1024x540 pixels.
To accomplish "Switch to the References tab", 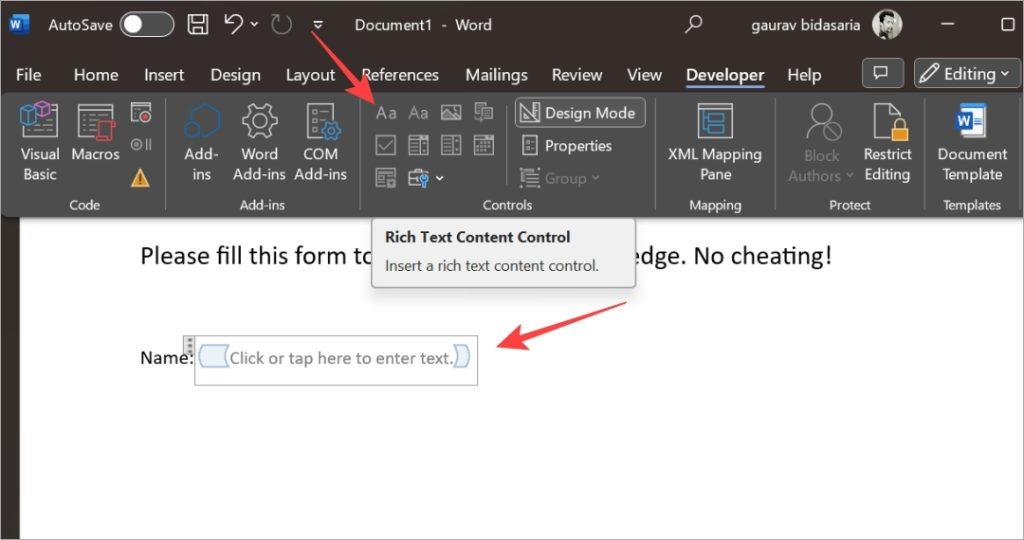I will [x=400, y=75].
